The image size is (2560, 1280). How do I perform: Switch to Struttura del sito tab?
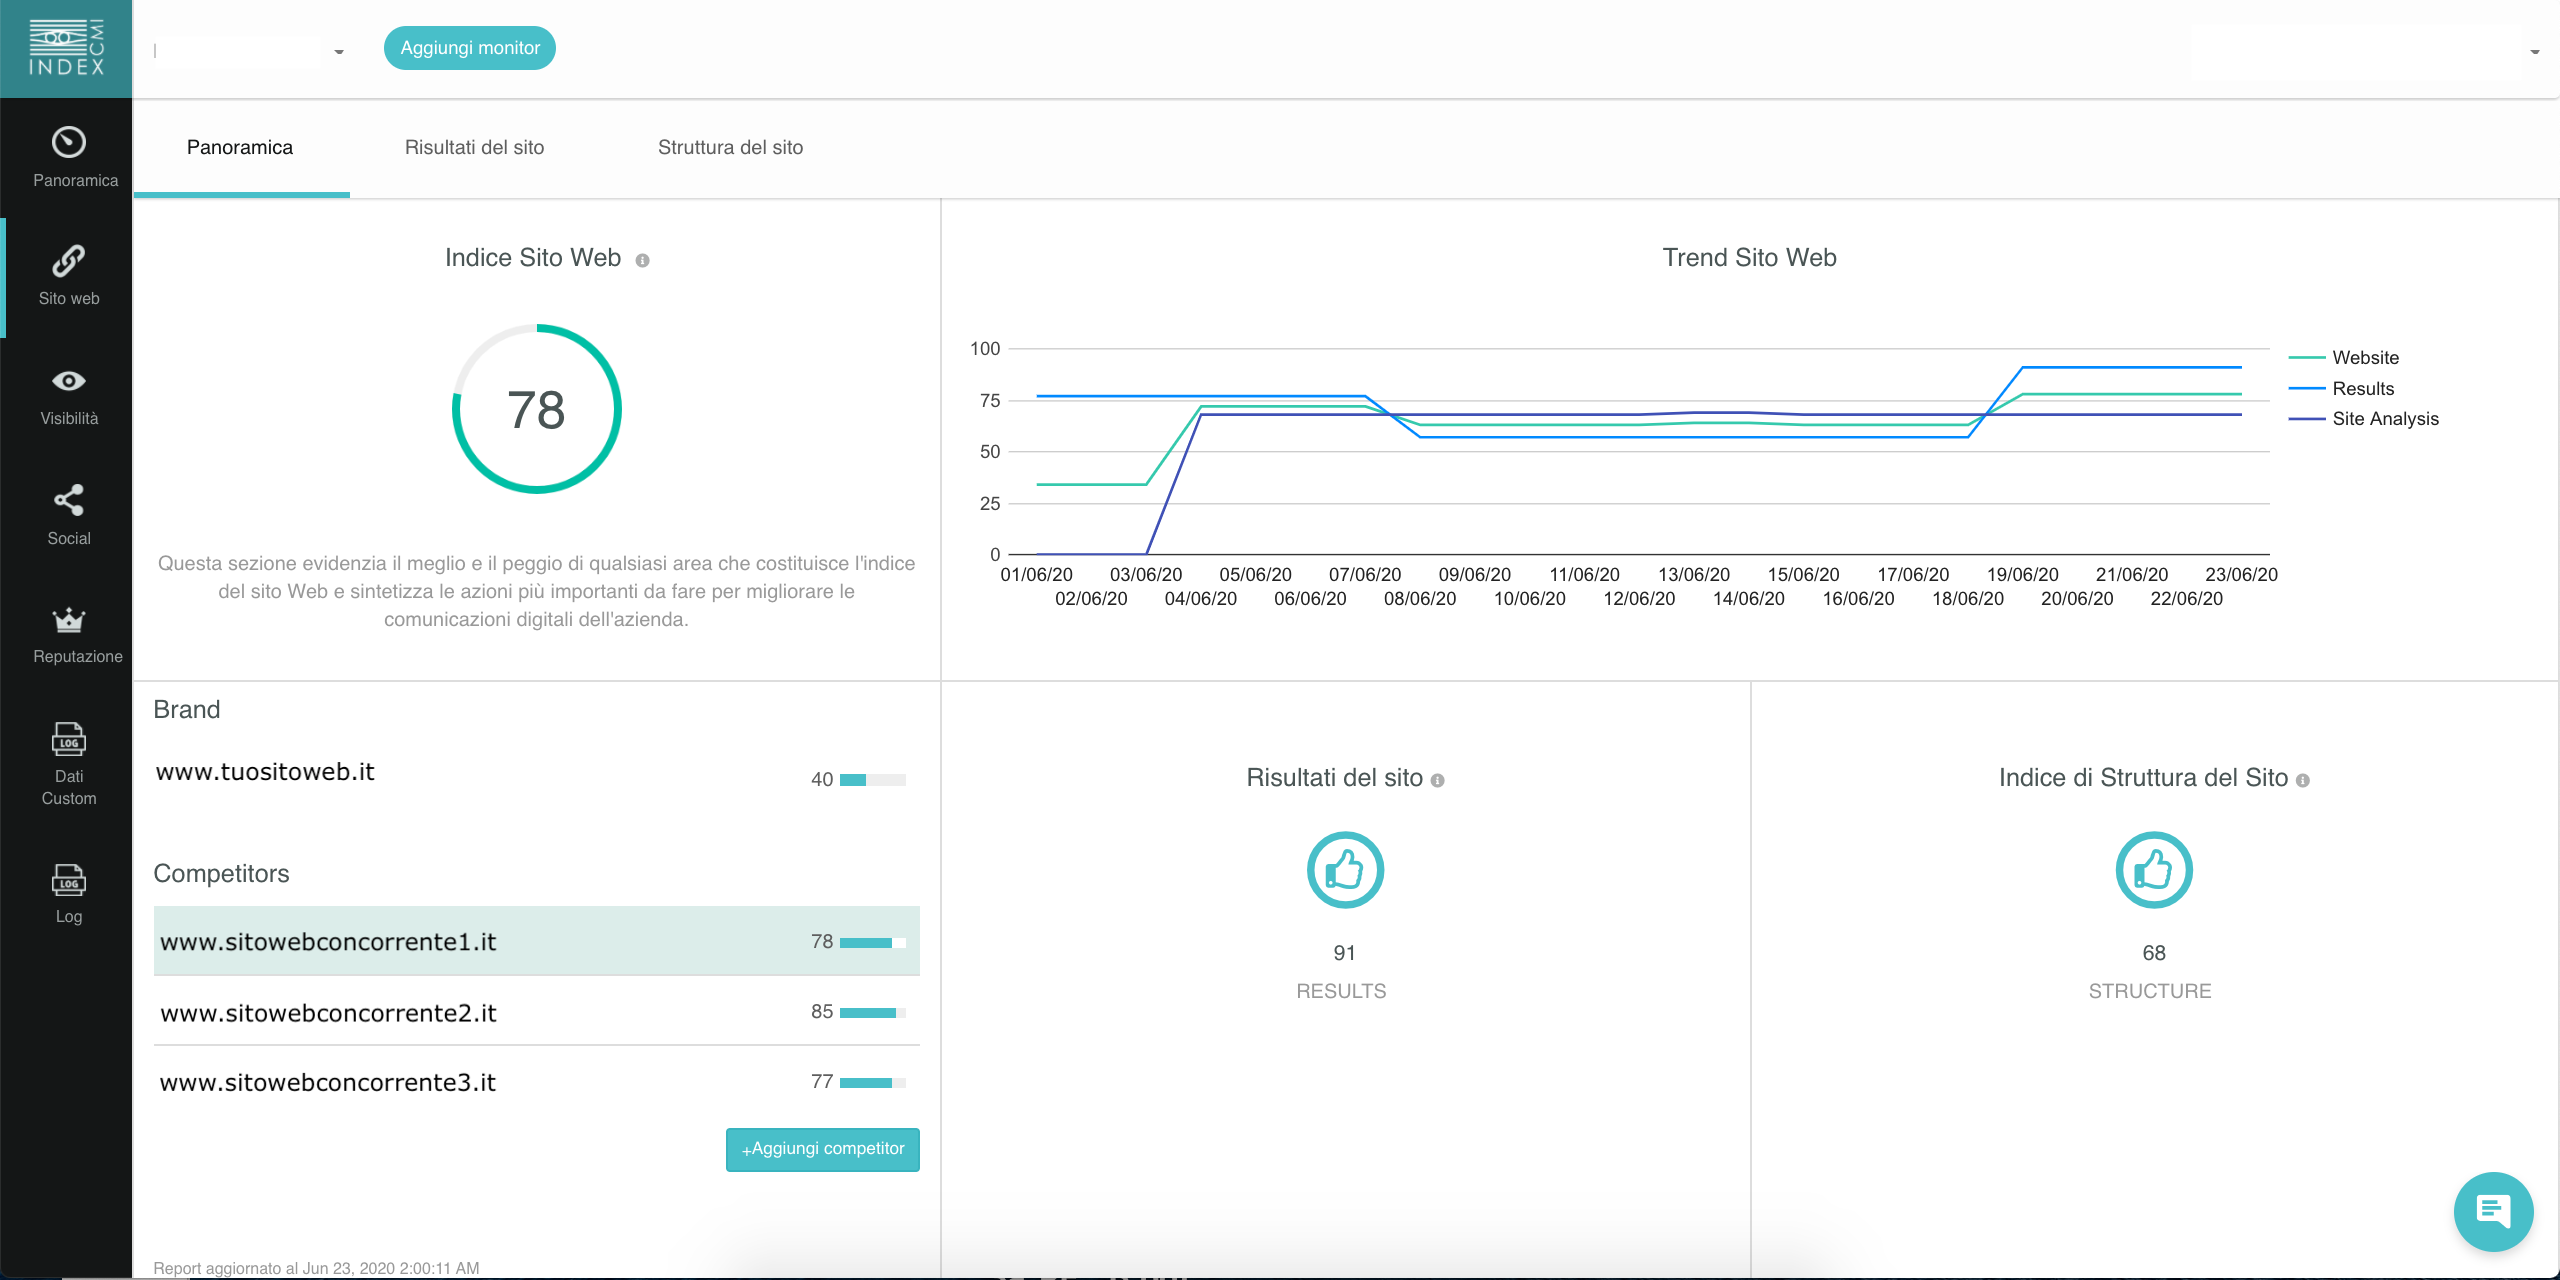point(730,148)
